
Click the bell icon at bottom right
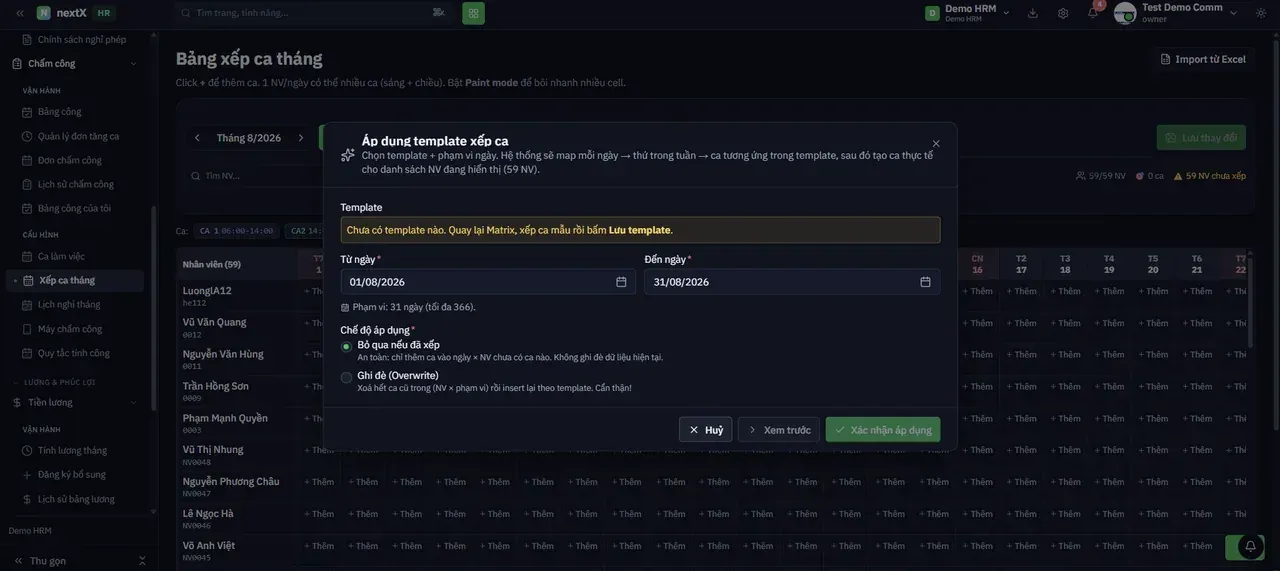tap(1250, 547)
